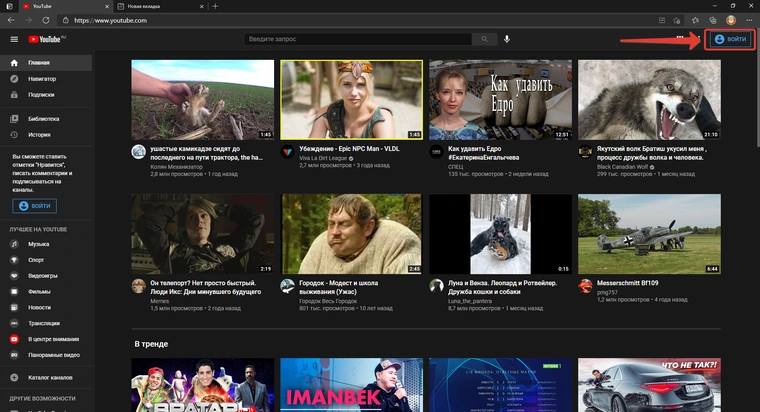
Task: Go to Подписки section
Action: [41, 95]
